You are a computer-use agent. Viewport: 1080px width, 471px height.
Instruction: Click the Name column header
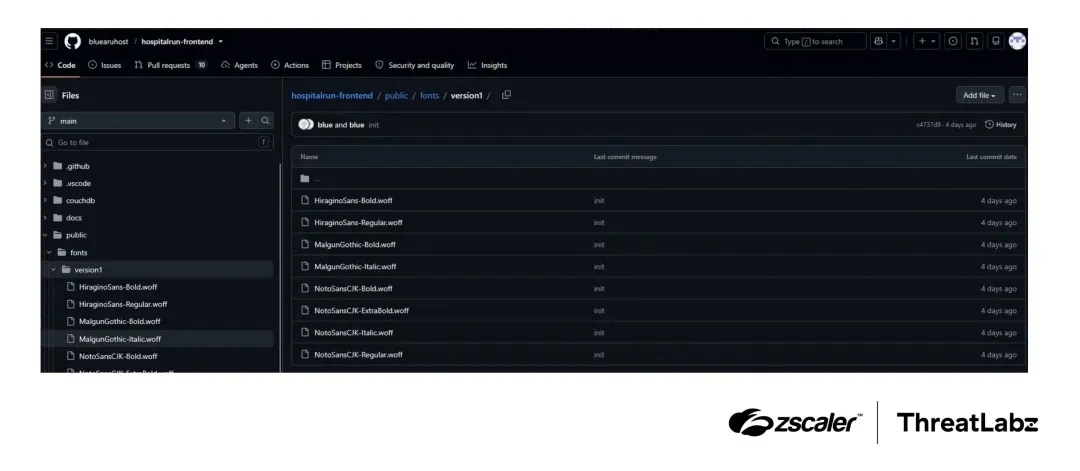[x=309, y=157]
